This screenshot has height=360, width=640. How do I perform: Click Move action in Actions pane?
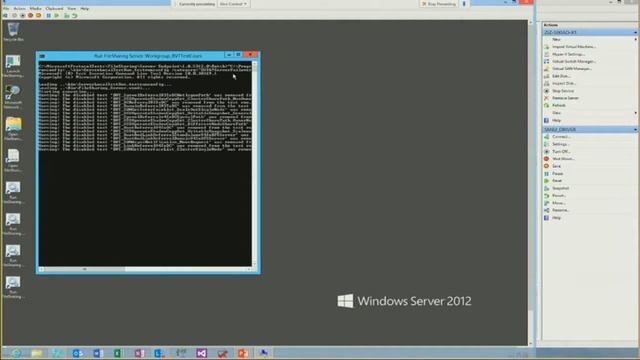(558, 203)
